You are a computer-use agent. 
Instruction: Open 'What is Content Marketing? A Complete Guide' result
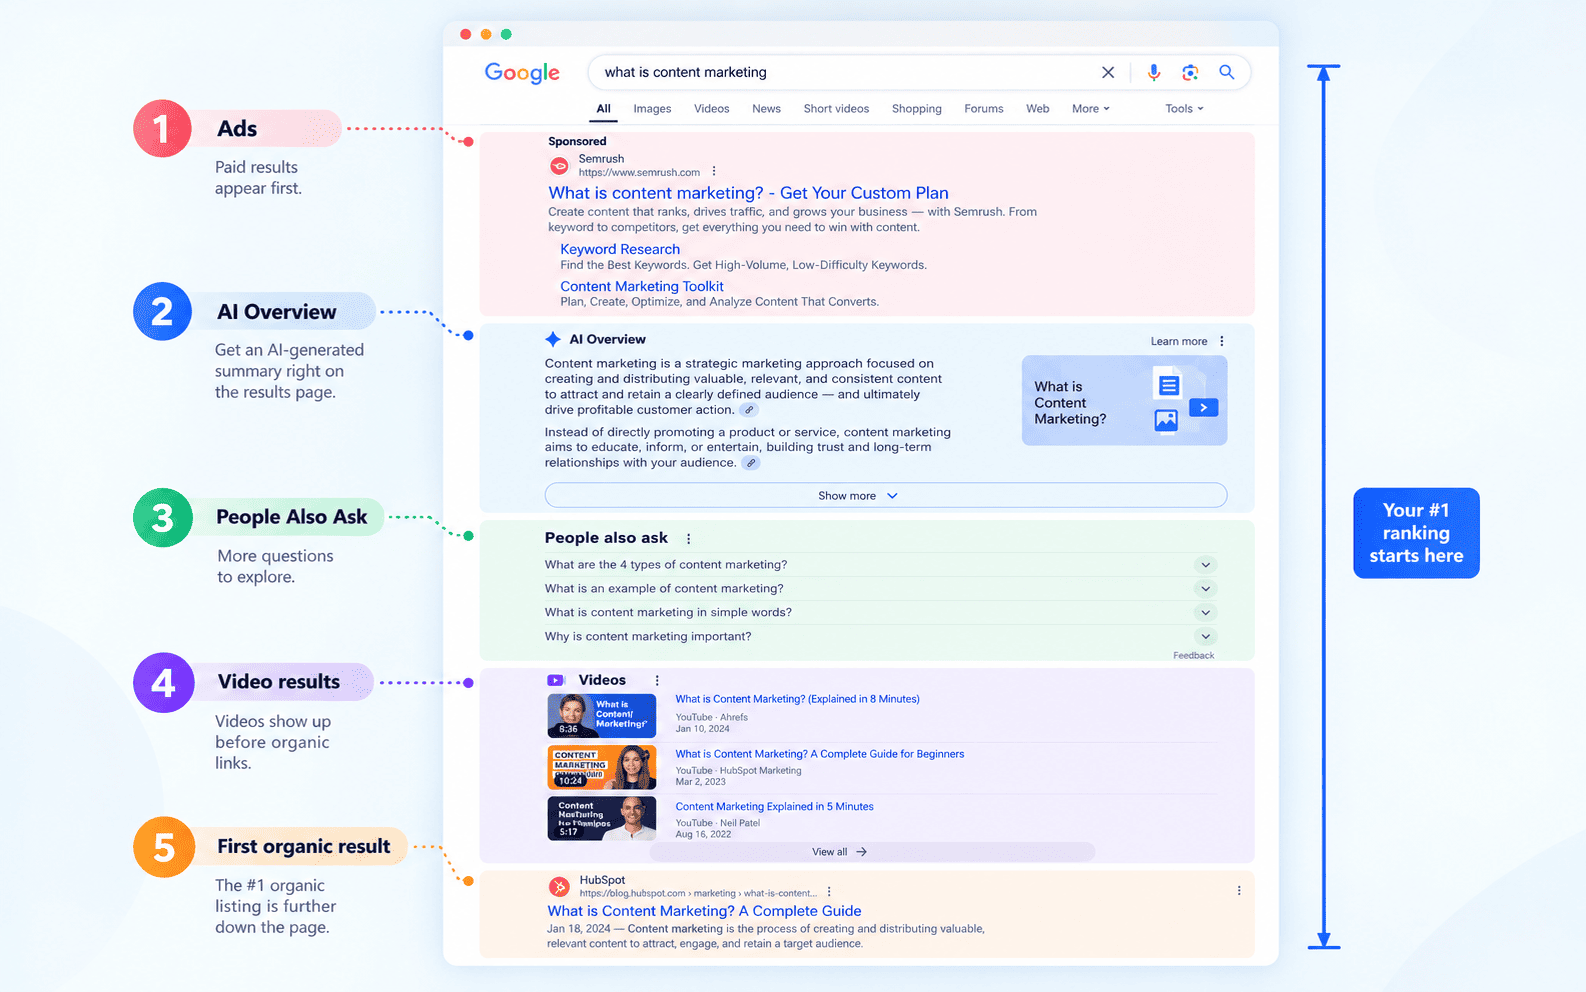click(704, 911)
